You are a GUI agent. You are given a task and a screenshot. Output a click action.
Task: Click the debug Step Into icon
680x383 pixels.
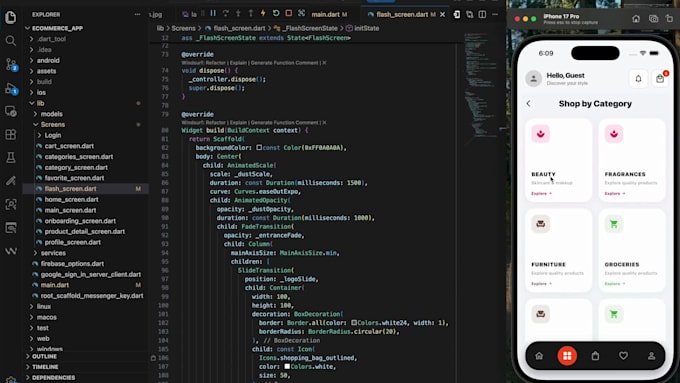238,14
